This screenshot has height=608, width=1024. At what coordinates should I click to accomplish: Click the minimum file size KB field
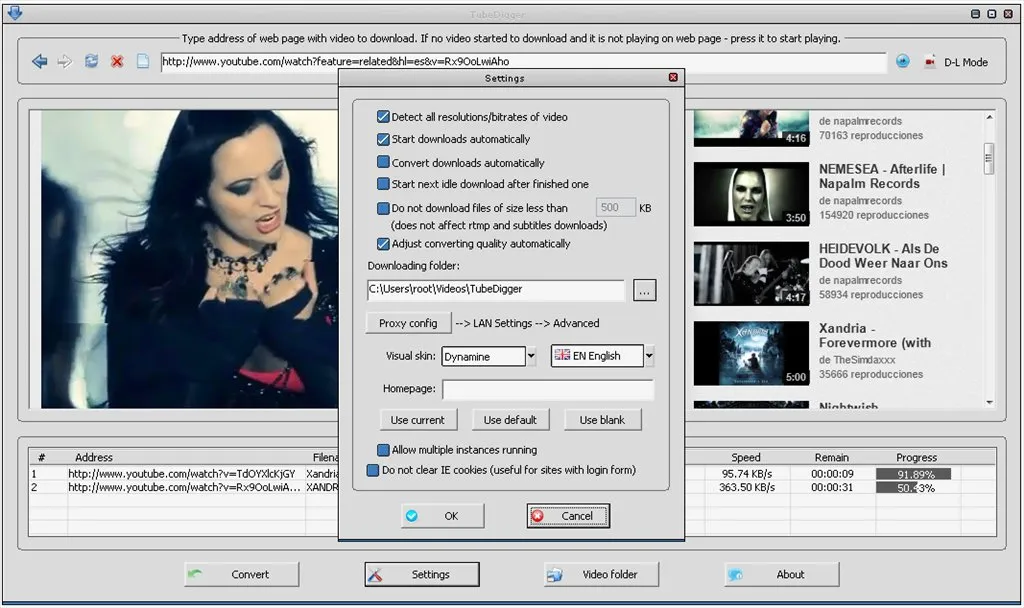(x=615, y=208)
